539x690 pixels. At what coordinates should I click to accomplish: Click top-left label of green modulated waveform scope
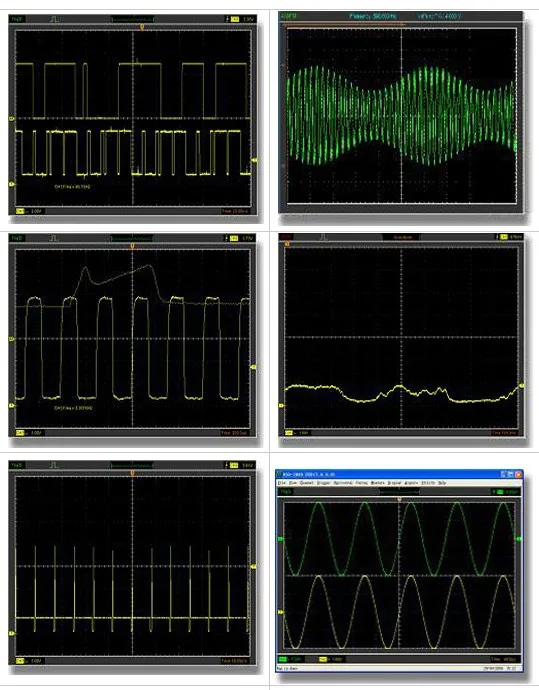pos(289,16)
